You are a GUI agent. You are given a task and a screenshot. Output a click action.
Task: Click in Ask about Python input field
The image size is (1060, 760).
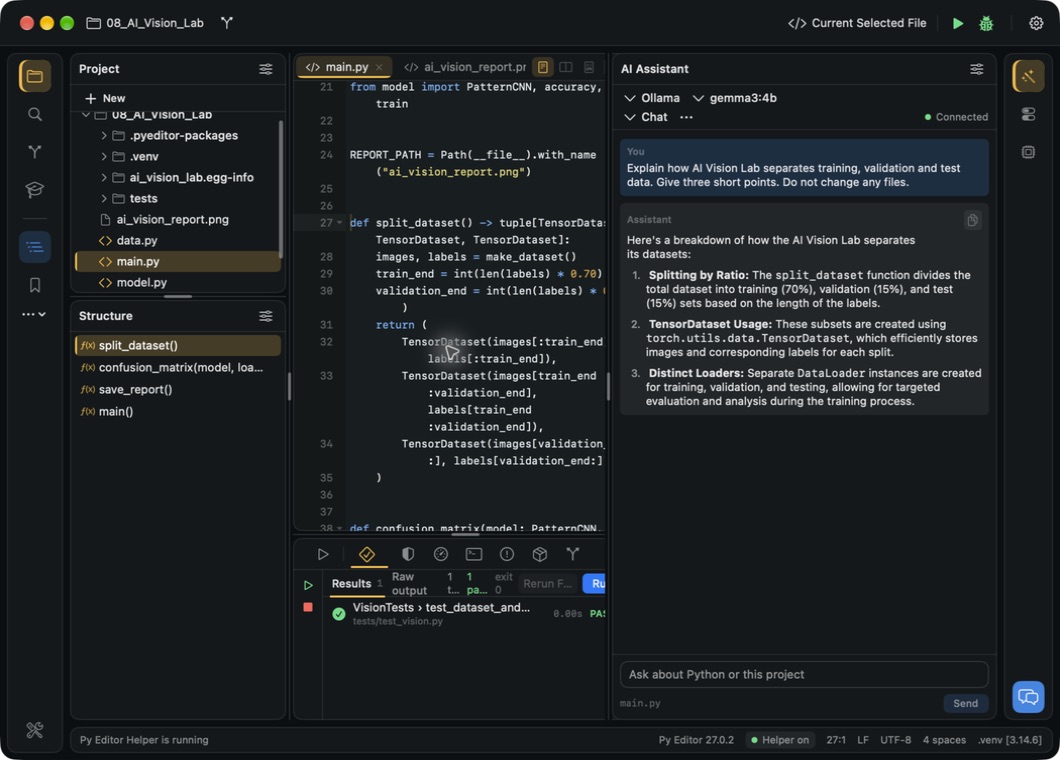click(804, 674)
